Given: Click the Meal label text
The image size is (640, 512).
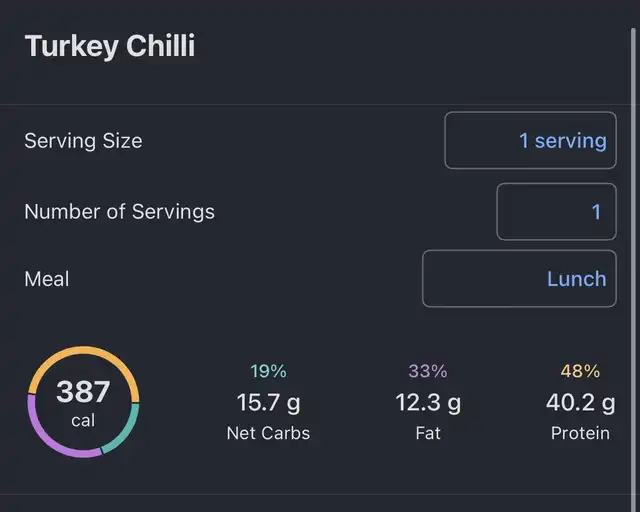Looking at the screenshot, I should (47, 279).
